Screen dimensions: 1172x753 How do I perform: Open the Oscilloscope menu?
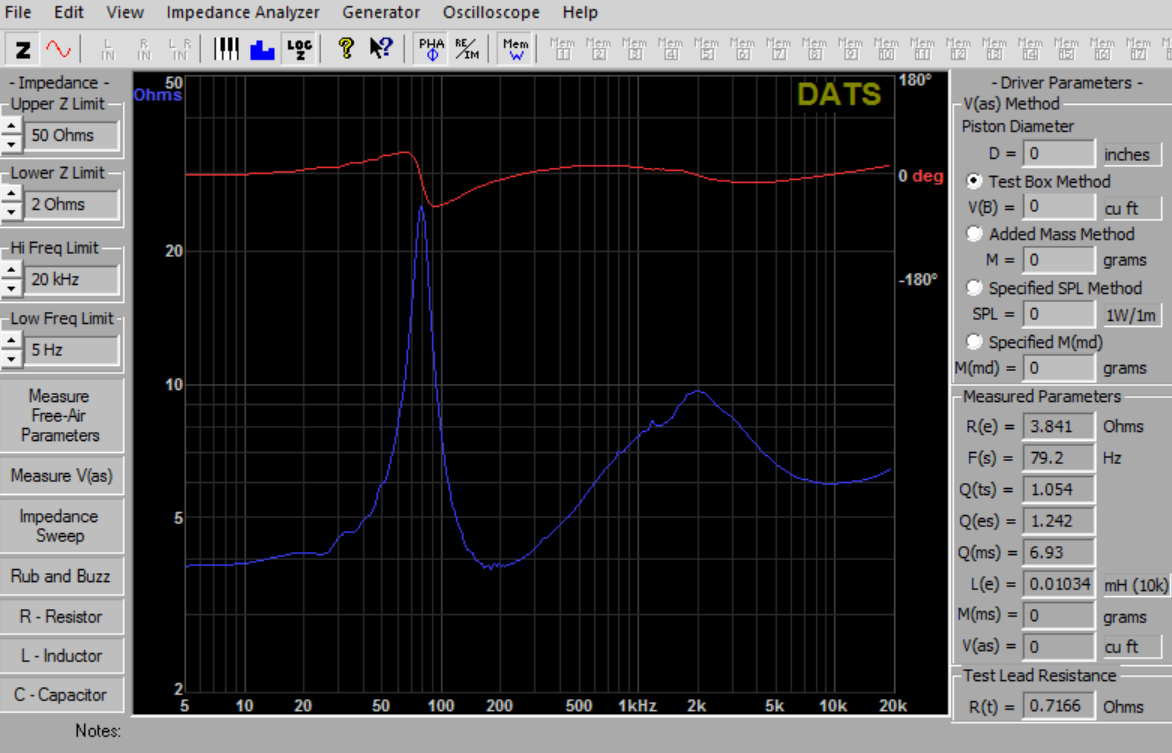[491, 13]
